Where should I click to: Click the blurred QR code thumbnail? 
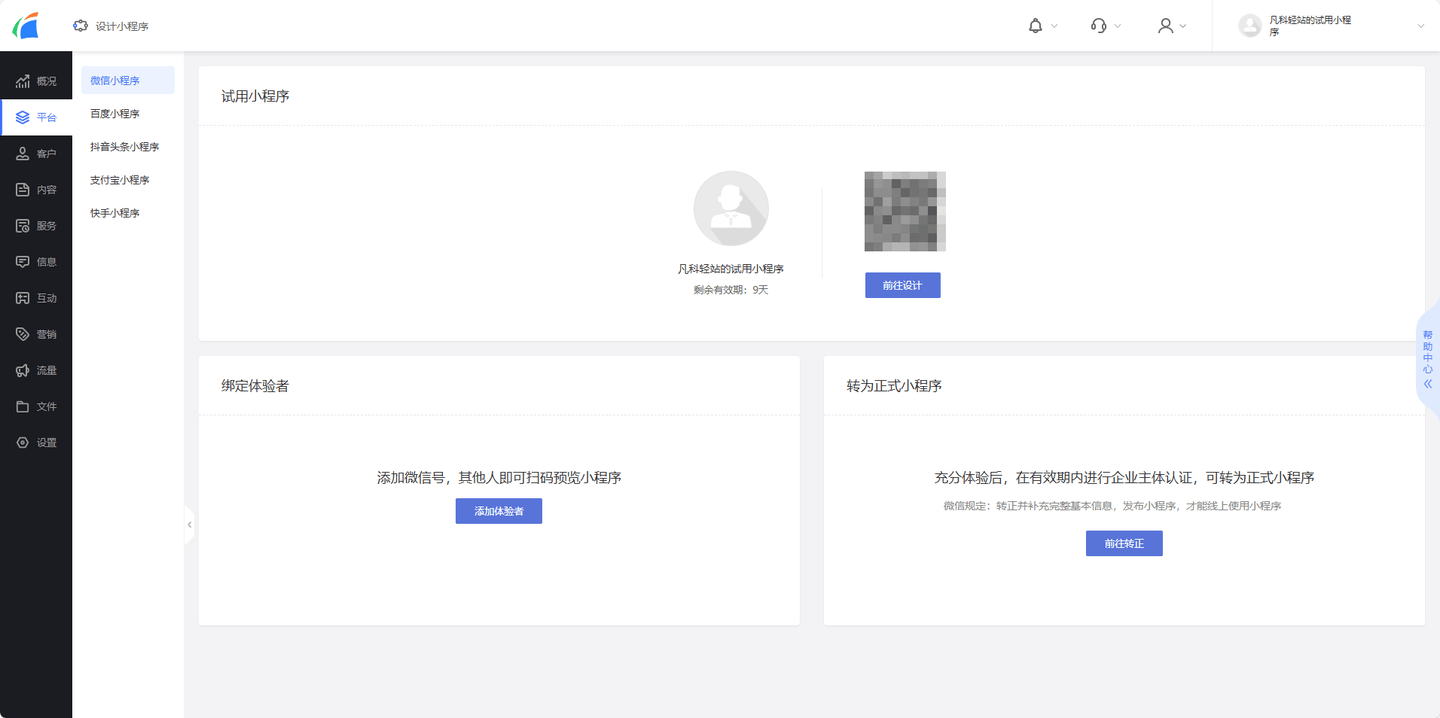click(x=905, y=211)
